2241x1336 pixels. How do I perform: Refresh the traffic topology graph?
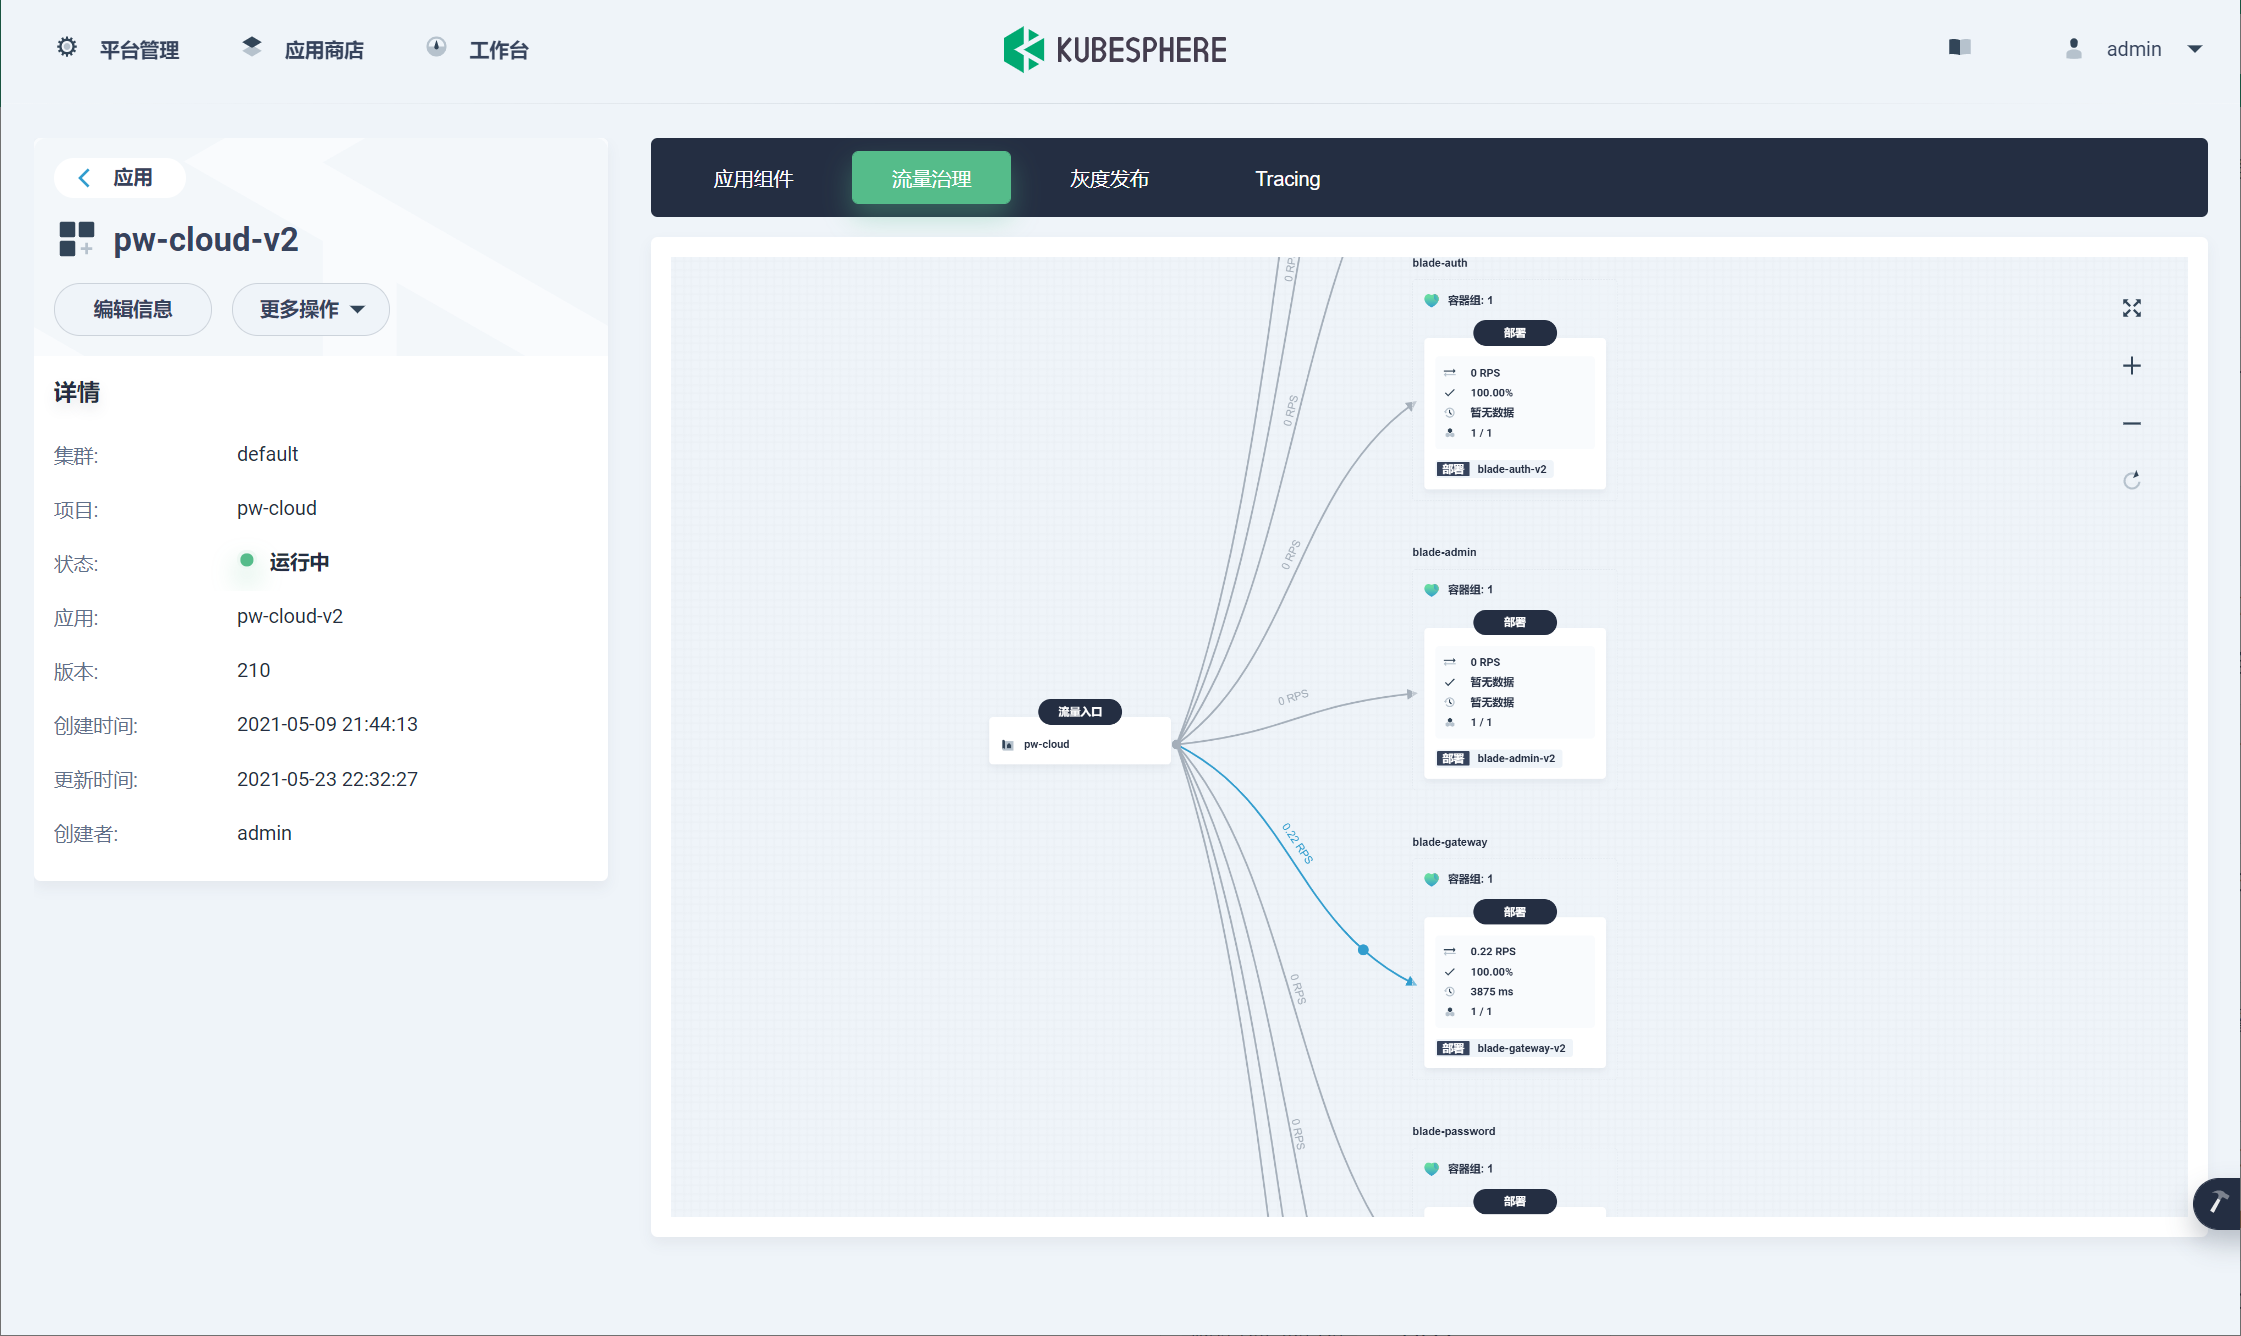click(2131, 481)
